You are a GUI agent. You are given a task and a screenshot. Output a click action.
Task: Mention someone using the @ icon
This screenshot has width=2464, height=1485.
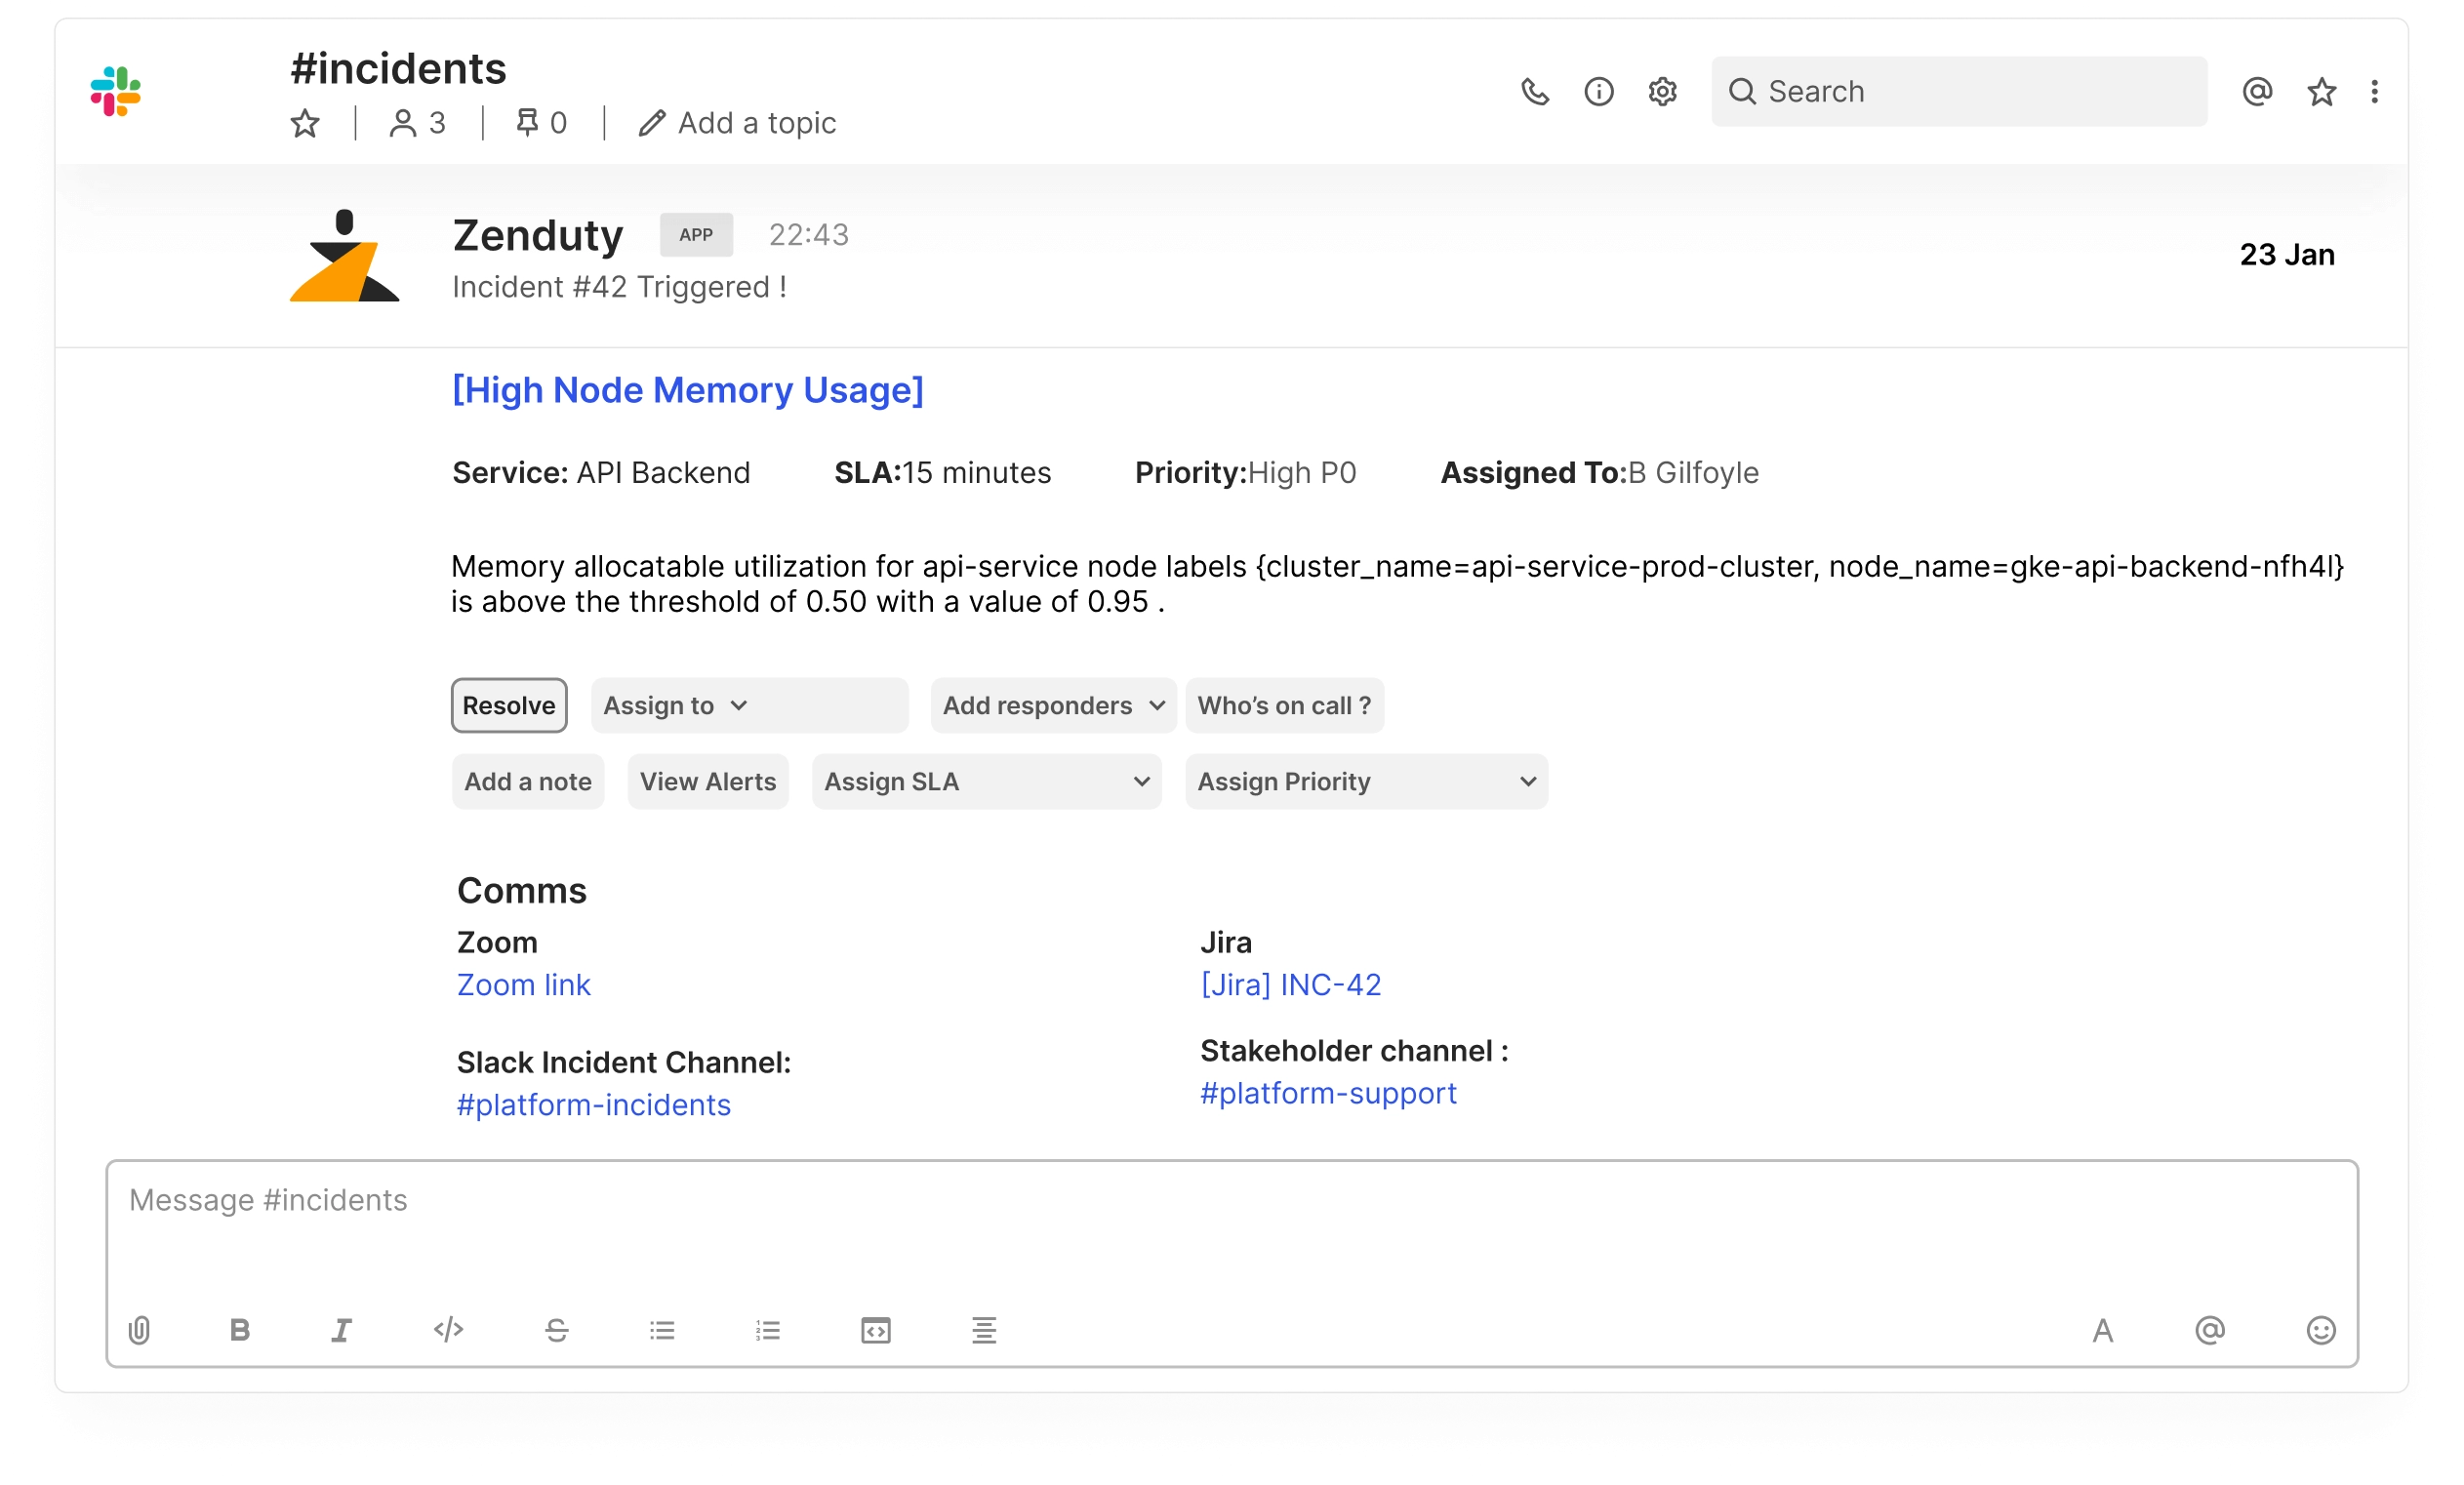pyautogui.click(x=2210, y=1330)
